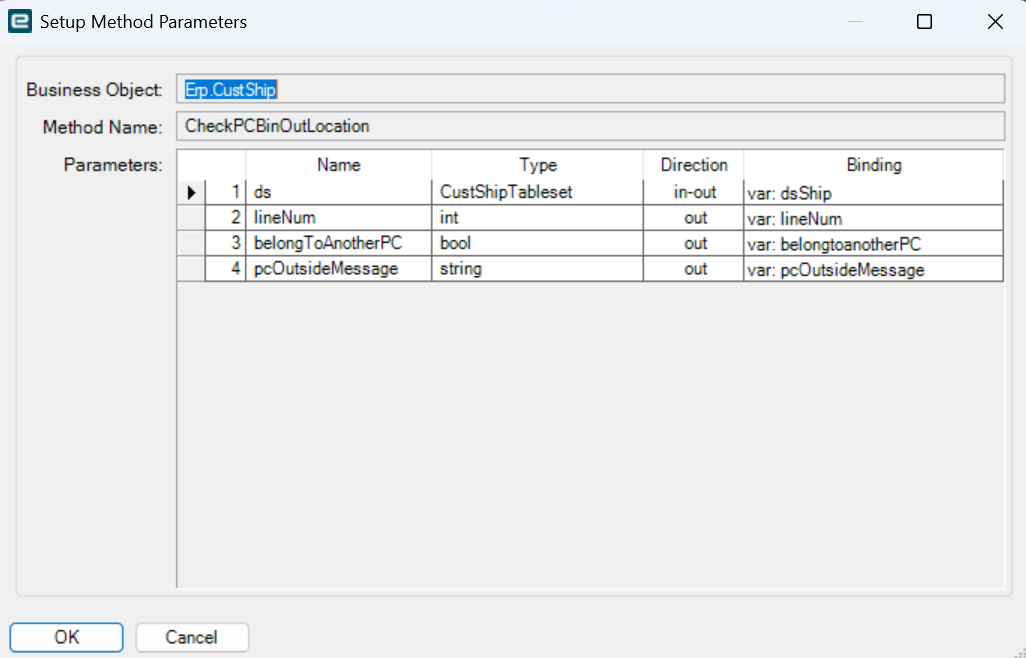The width and height of the screenshot is (1026, 658).
Task: Select the 'lineNum' name cell
Action: click(x=338, y=218)
